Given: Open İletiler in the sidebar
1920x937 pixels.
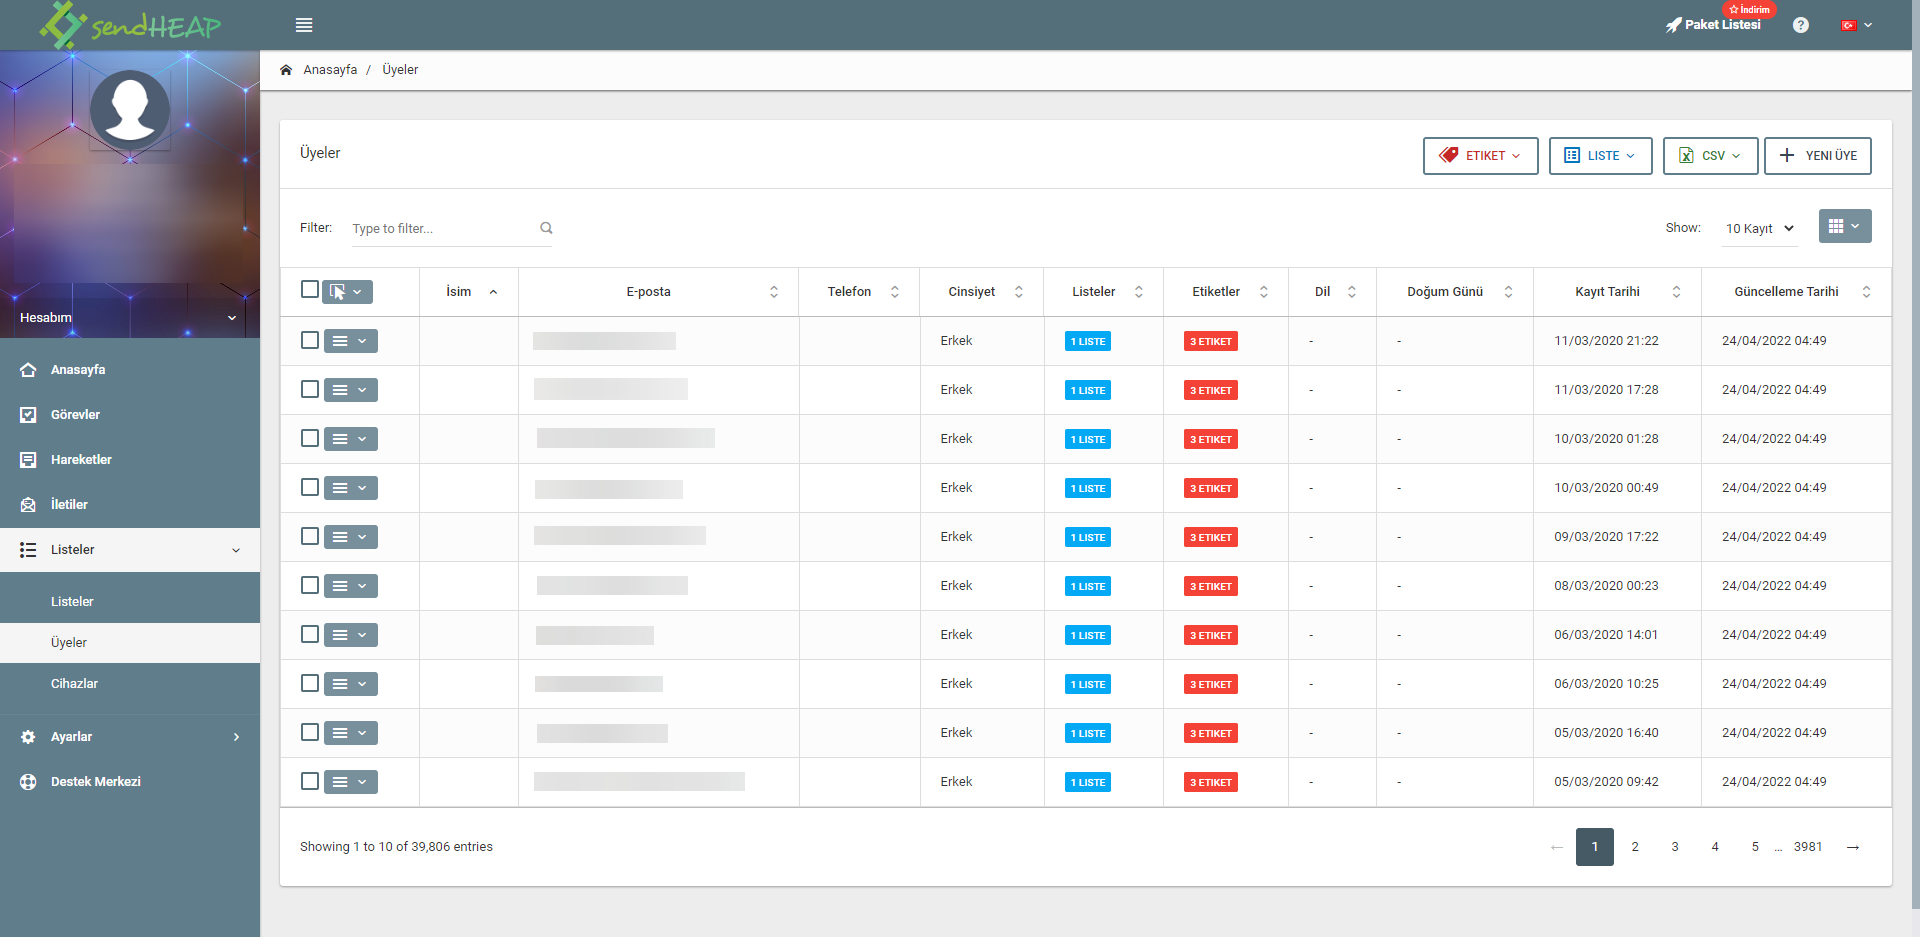Looking at the screenshot, I should point(130,505).
